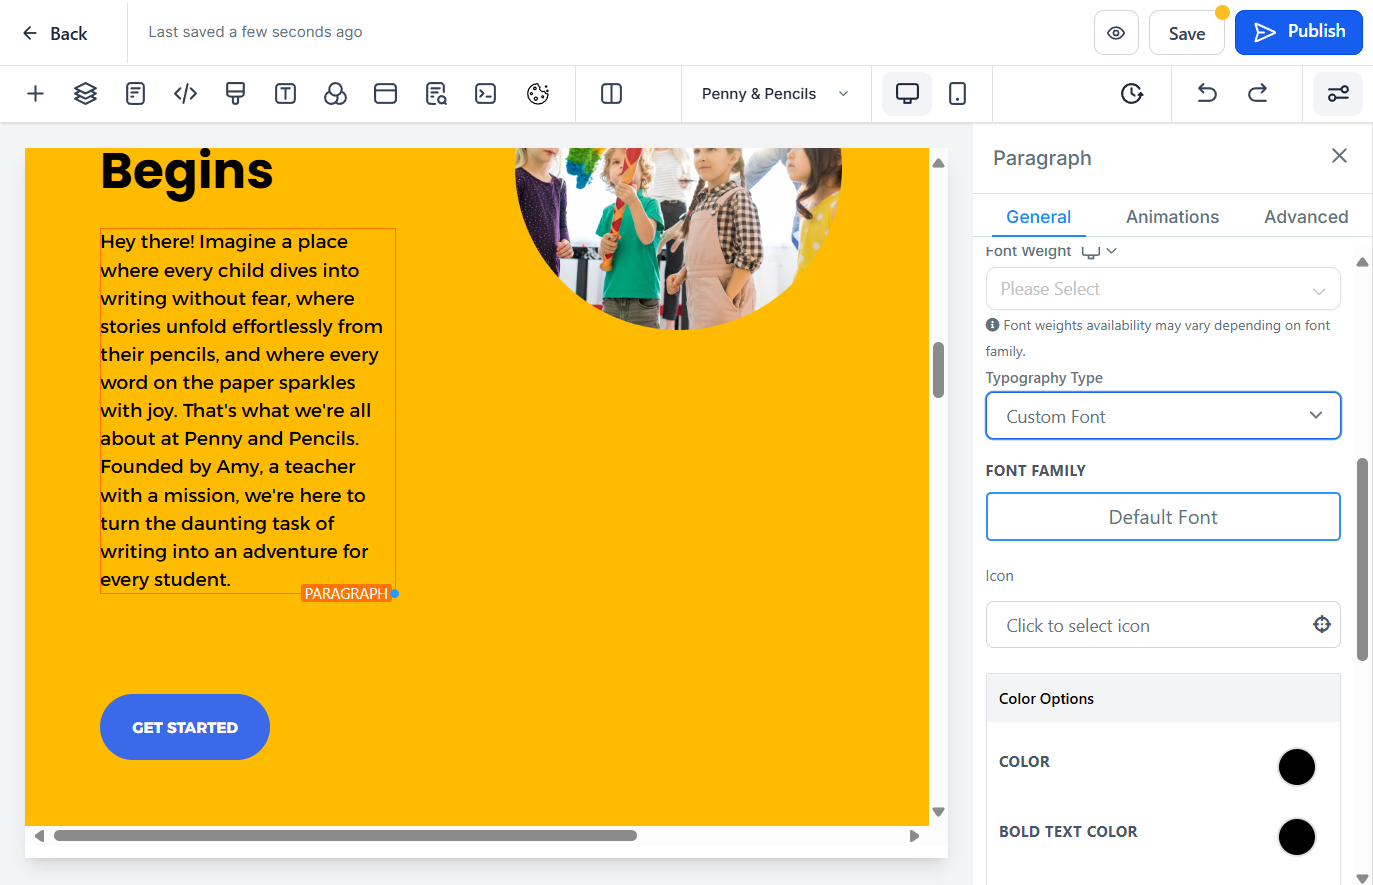Open the custom code brackets icon
The height and width of the screenshot is (885, 1373).
(185, 94)
